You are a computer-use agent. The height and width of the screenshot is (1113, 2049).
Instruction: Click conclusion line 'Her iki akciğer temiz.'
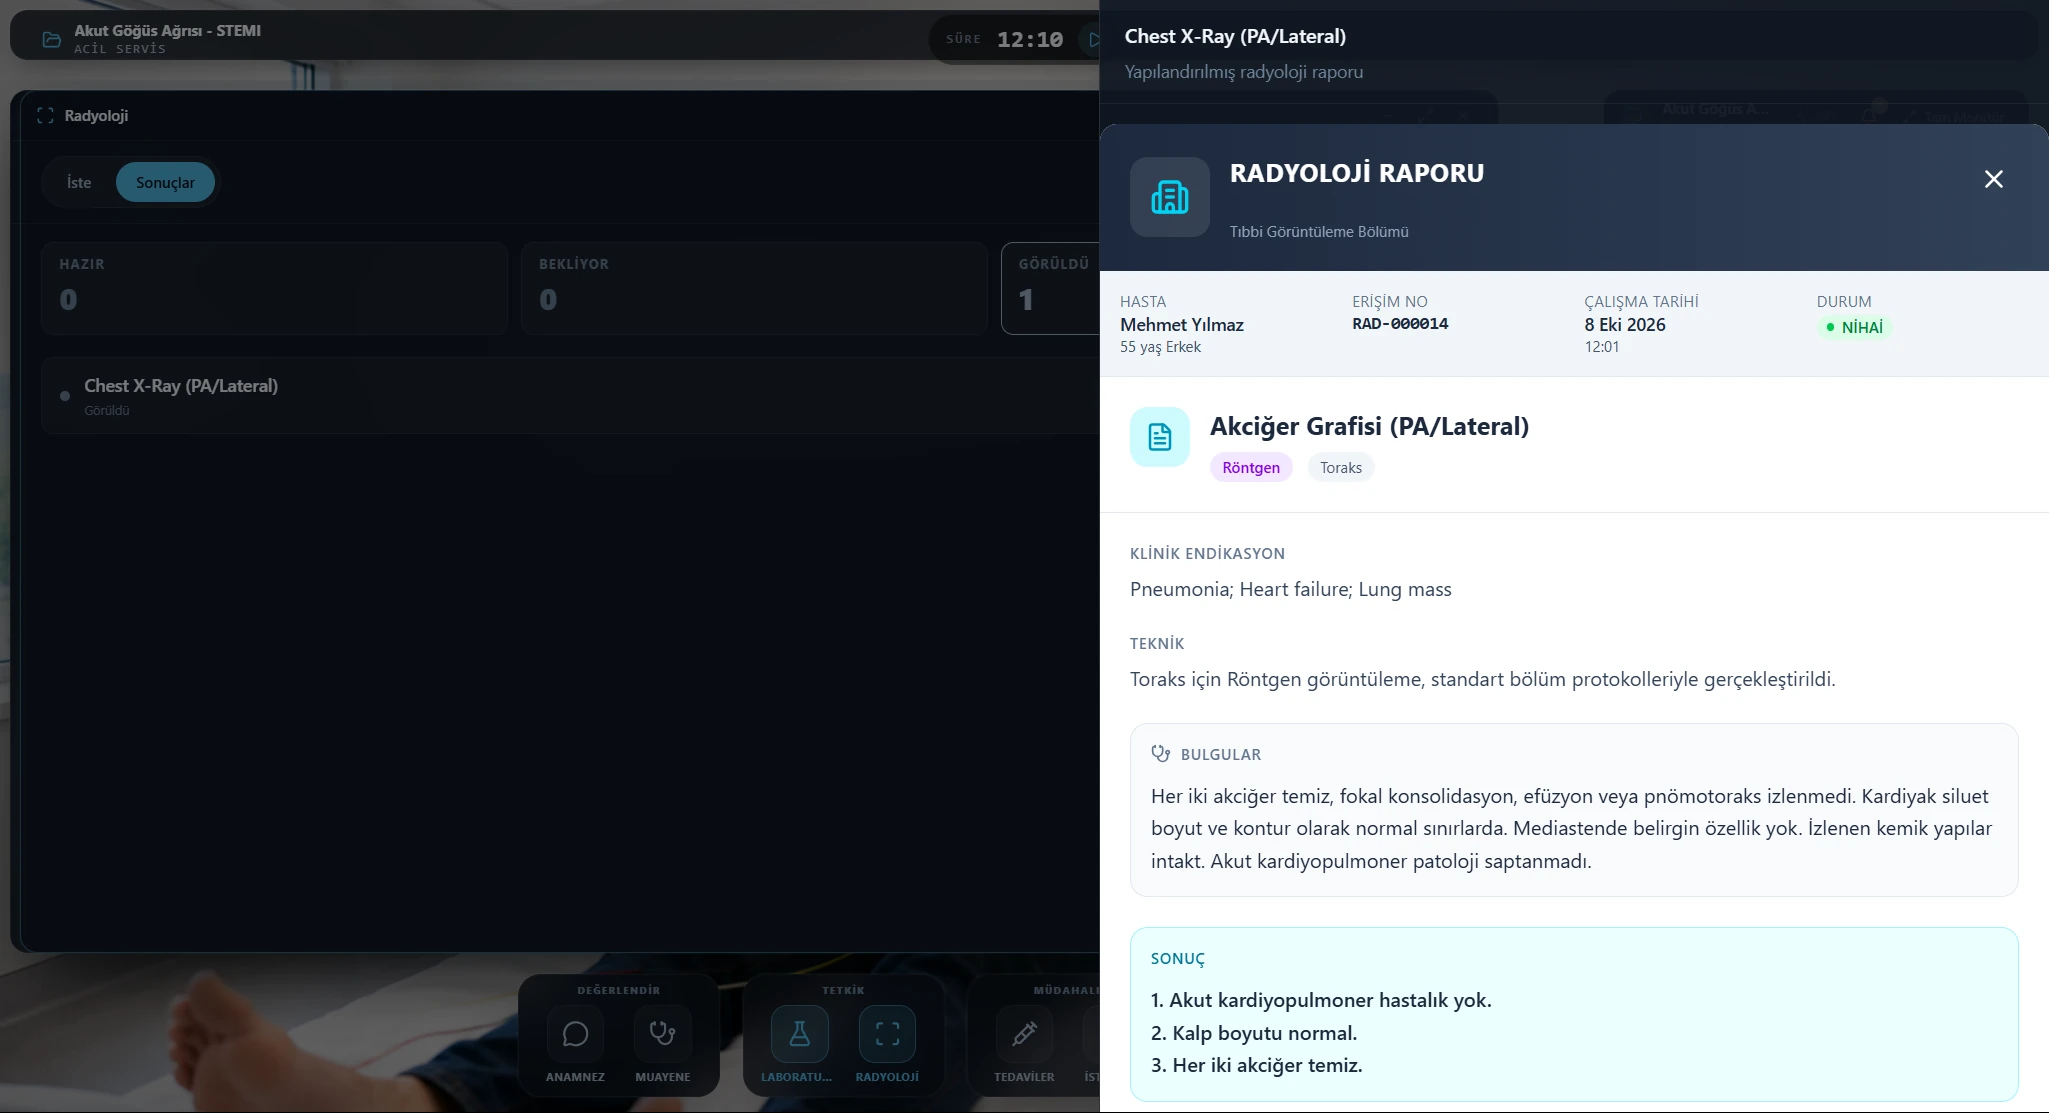pos(1256,1065)
